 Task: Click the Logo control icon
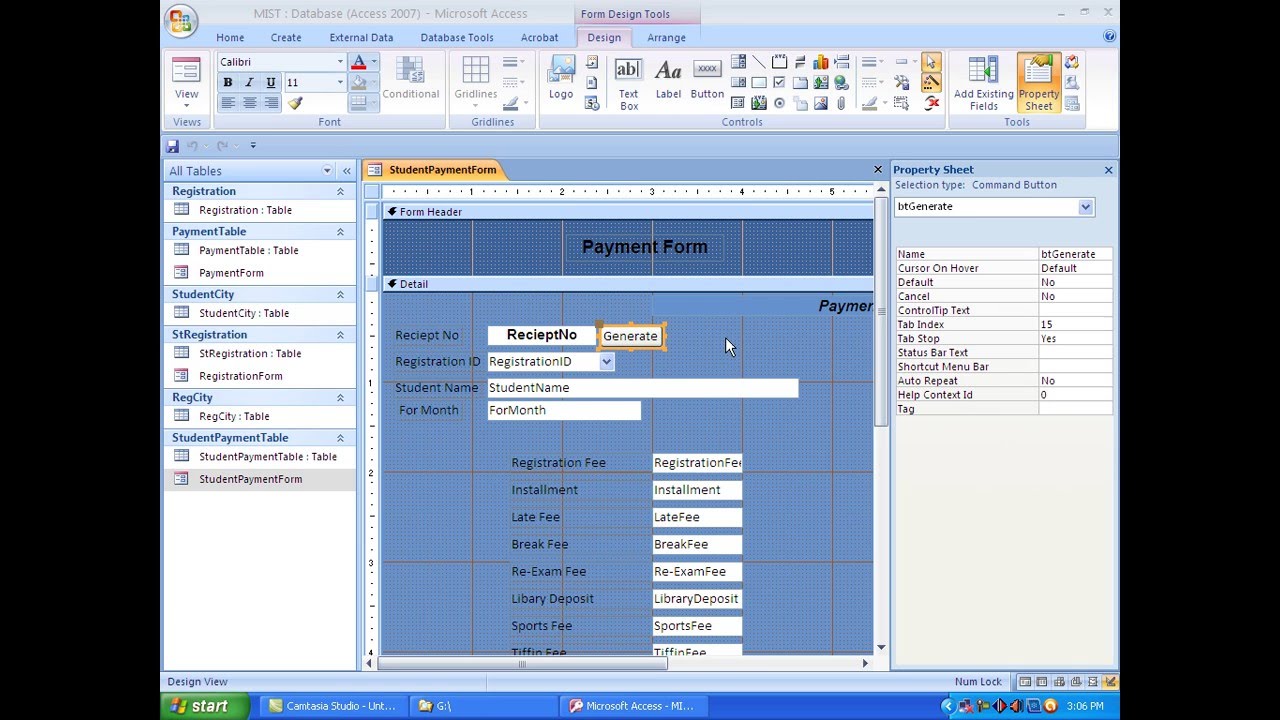coord(561,79)
